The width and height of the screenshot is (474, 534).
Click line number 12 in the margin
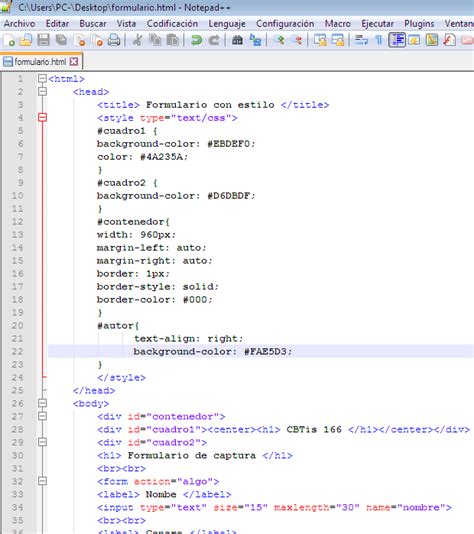pos(17,222)
